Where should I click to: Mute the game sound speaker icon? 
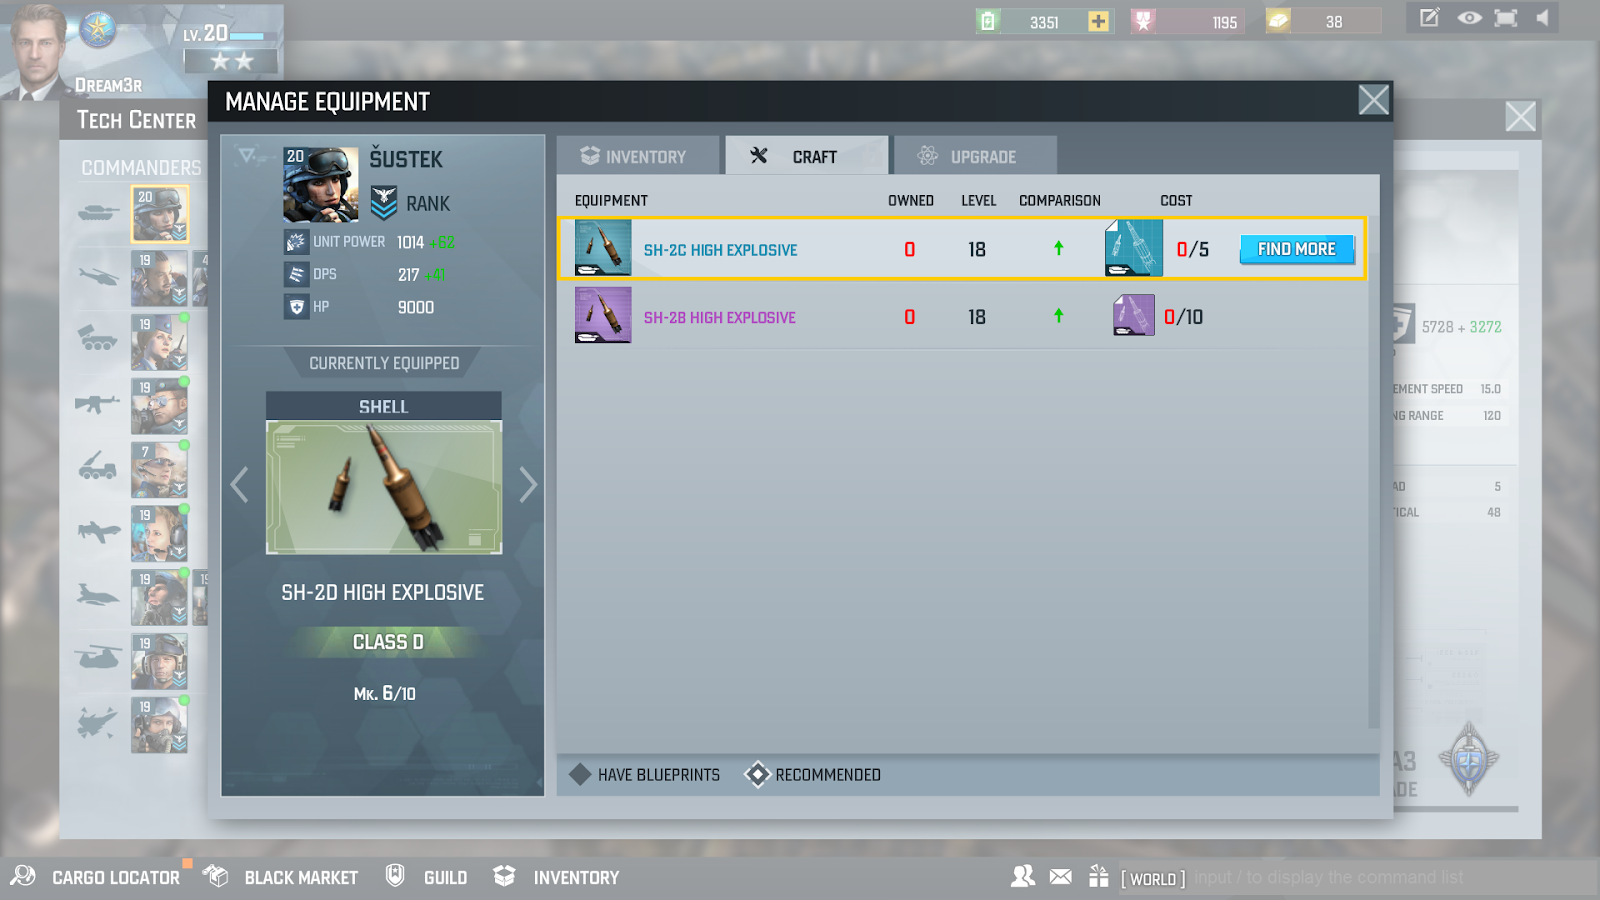point(1543,18)
